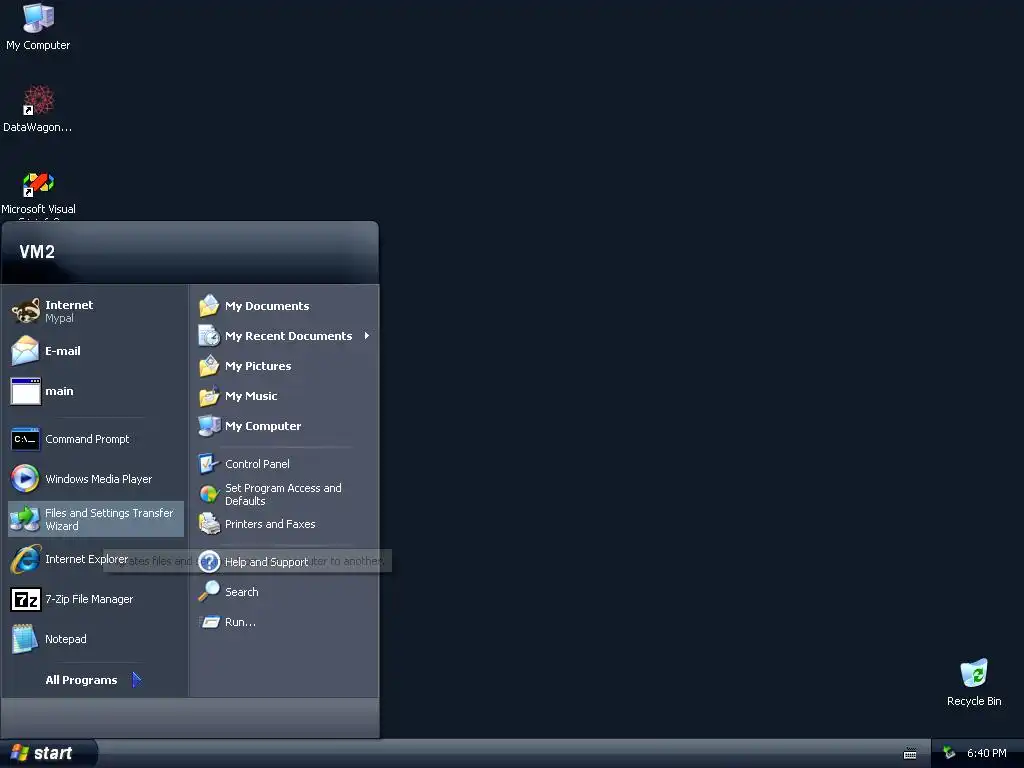
Task: Start Windows Media Player
Action: click(x=96, y=479)
